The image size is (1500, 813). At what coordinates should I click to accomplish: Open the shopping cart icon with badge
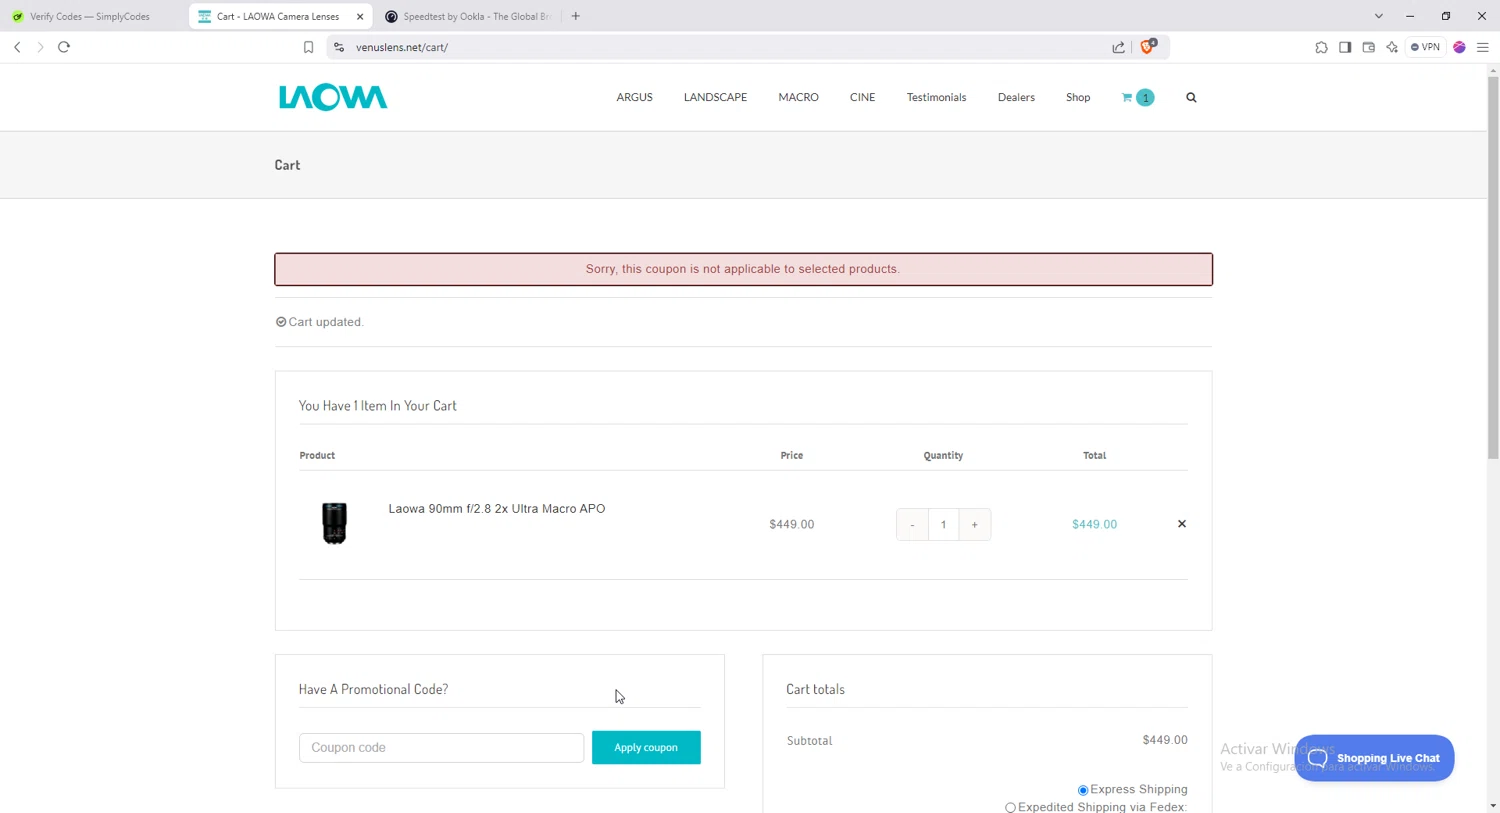1138,97
